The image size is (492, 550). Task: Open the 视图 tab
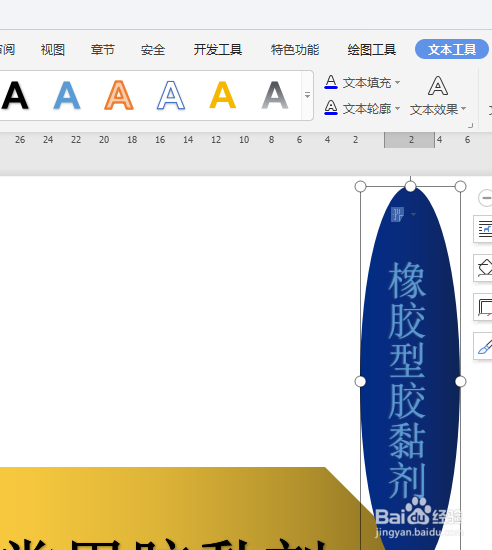point(53,50)
